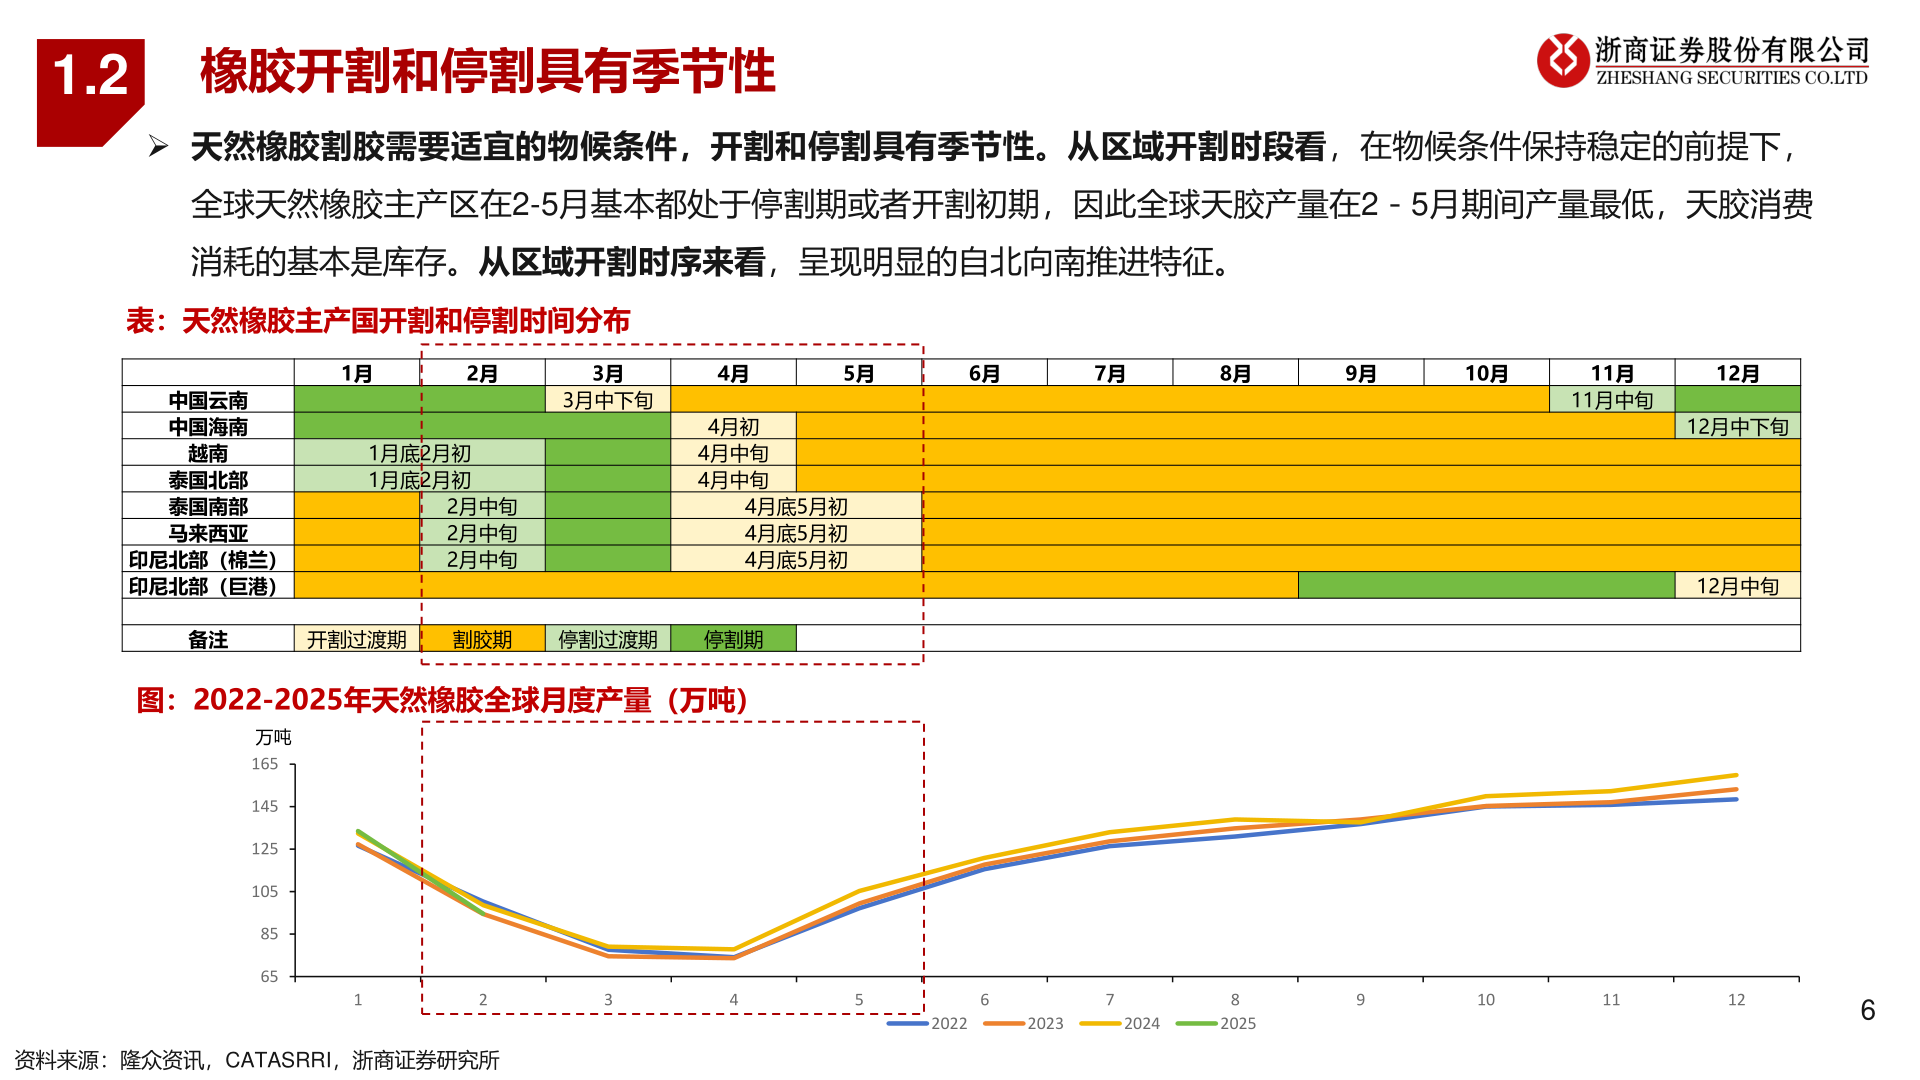Click the 105 y-axis tick label

pos(265,891)
